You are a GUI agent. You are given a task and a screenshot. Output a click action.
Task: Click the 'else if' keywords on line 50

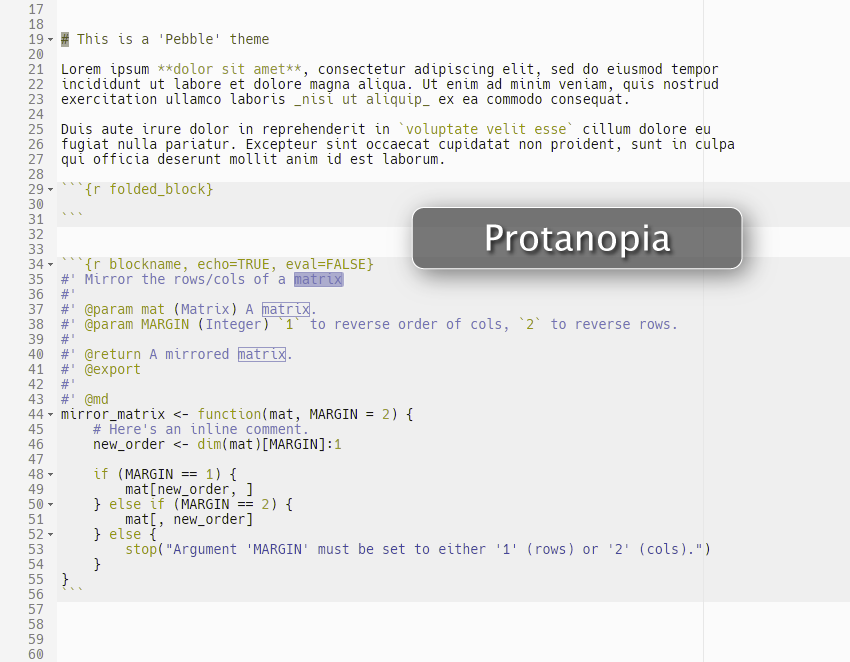pyautogui.click(x=137, y=505)
